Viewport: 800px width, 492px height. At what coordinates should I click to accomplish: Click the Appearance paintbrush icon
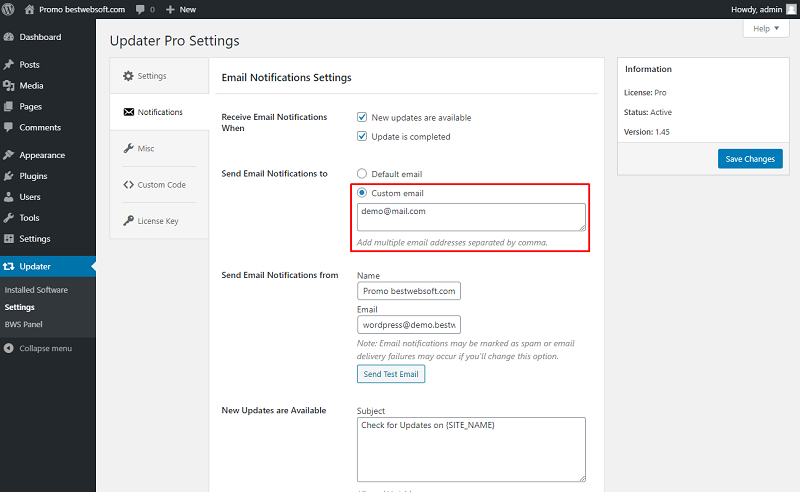(9, 155)
